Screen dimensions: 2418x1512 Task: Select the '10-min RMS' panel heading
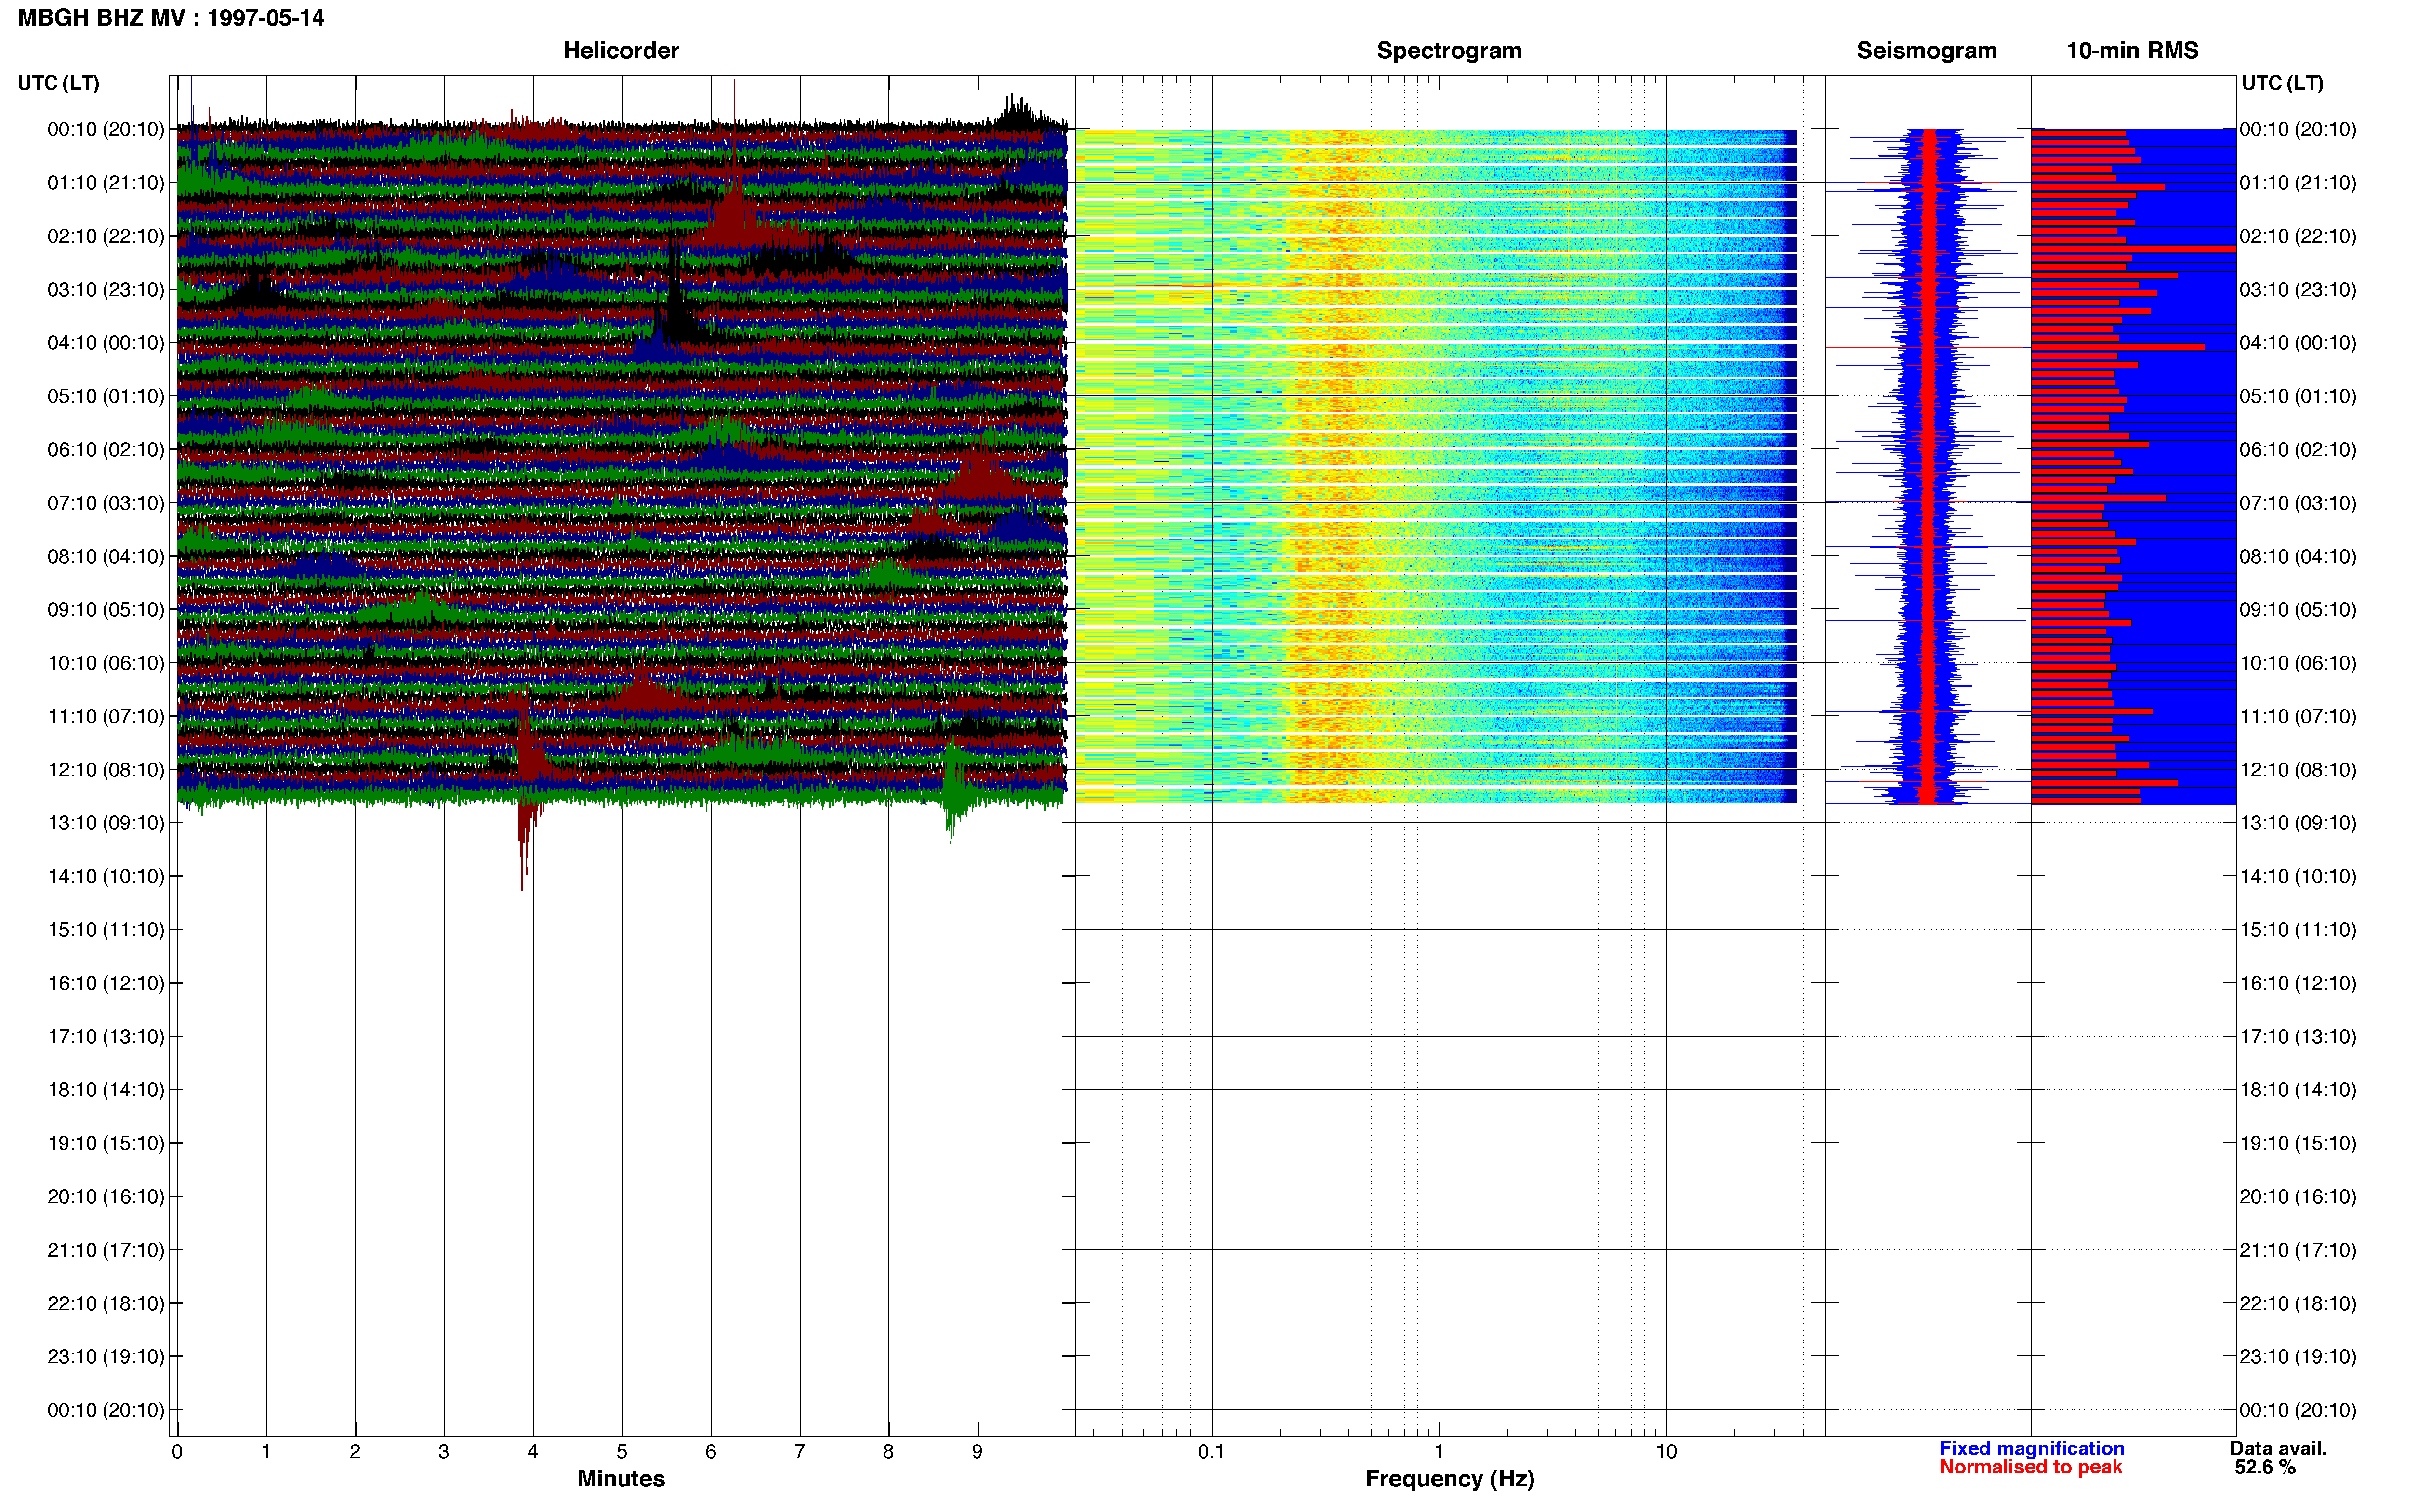(x=2132, y=51)
